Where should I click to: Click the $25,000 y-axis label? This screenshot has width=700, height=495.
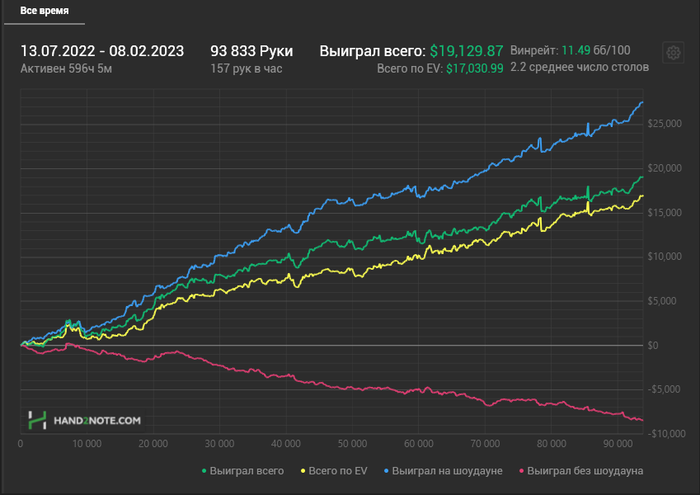click(665, 124)
